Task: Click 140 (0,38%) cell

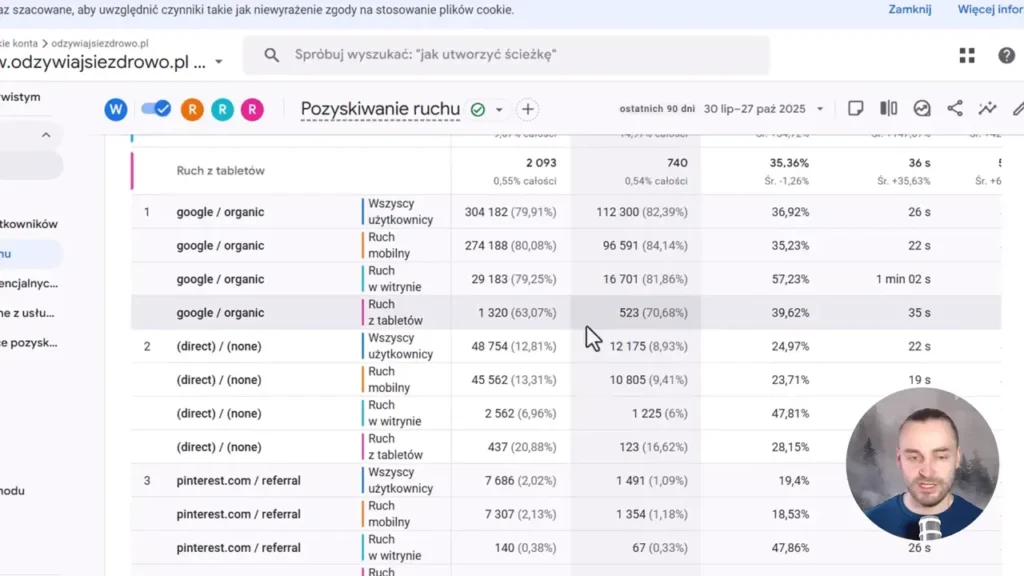Action: pos(526,548)
